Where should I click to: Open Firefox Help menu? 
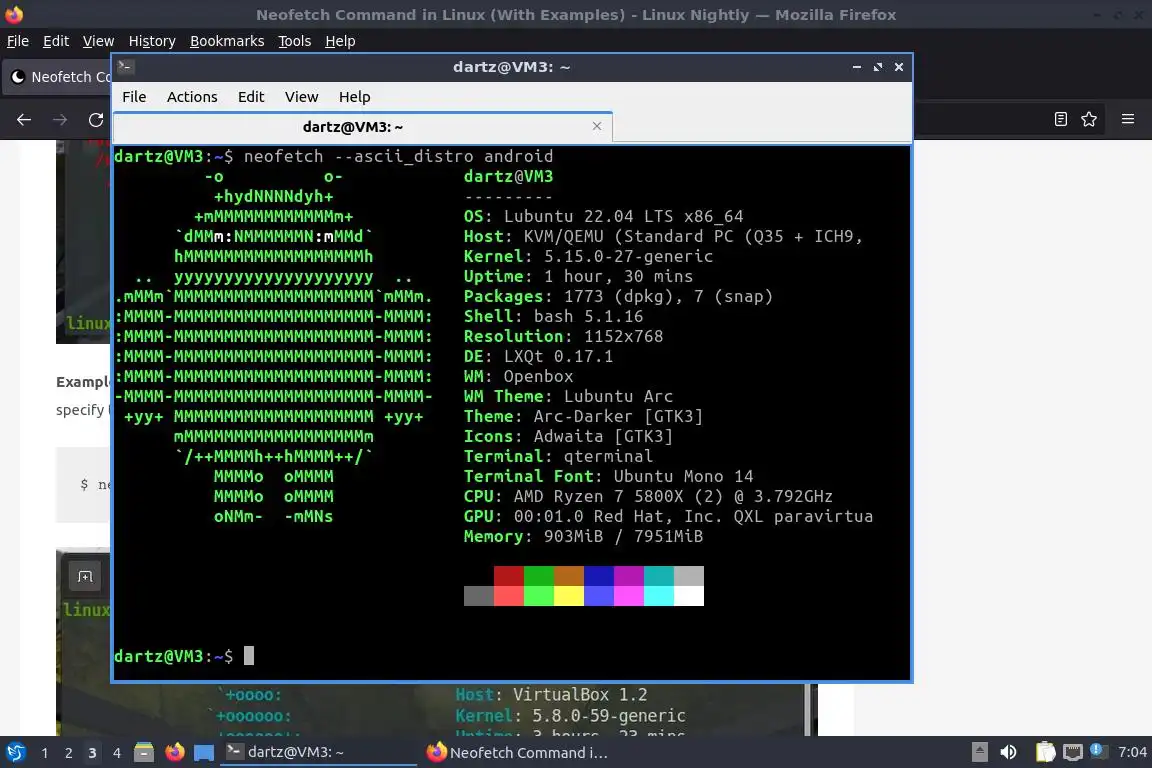click(x=340, y=41)
